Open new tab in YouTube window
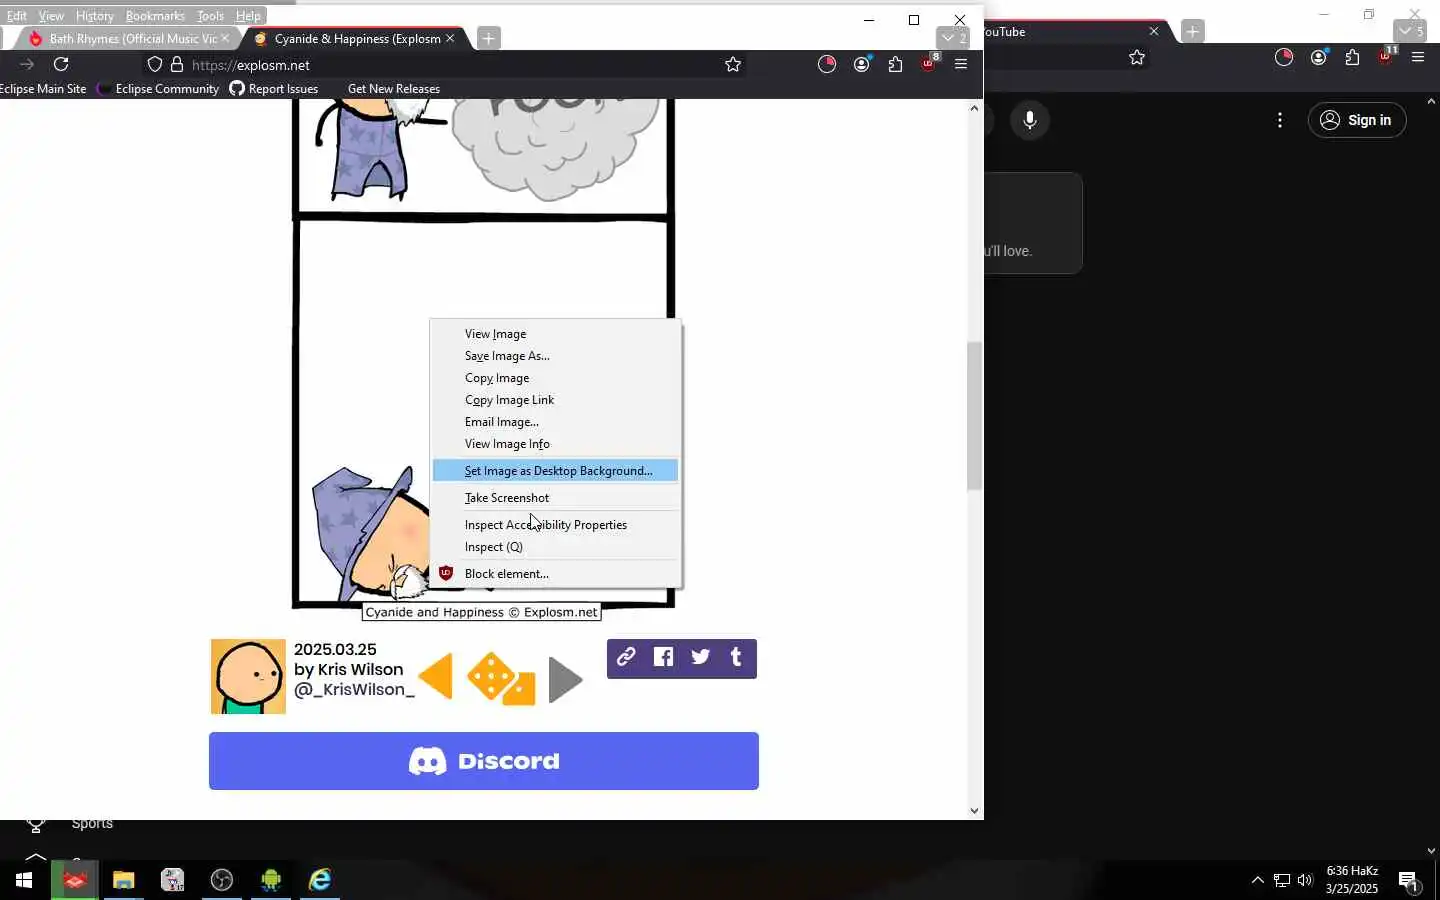The image size is (1440, 900). click(x=1192, y=31)
